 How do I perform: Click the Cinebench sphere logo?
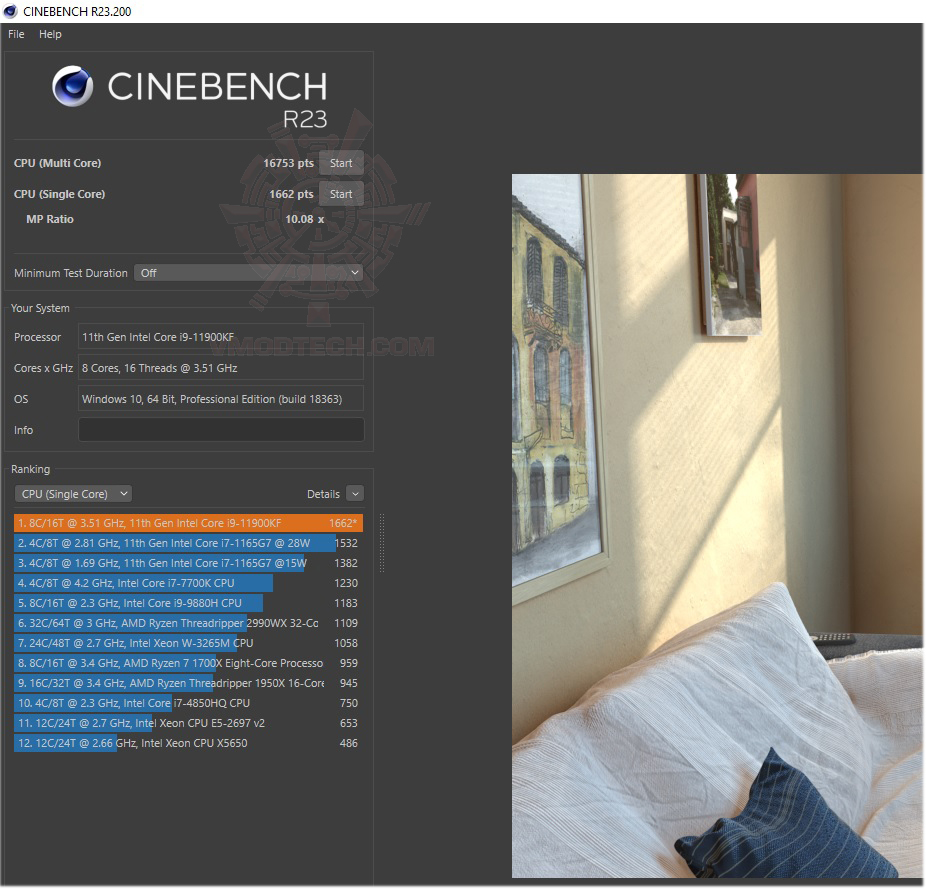(x=73, y=86)
